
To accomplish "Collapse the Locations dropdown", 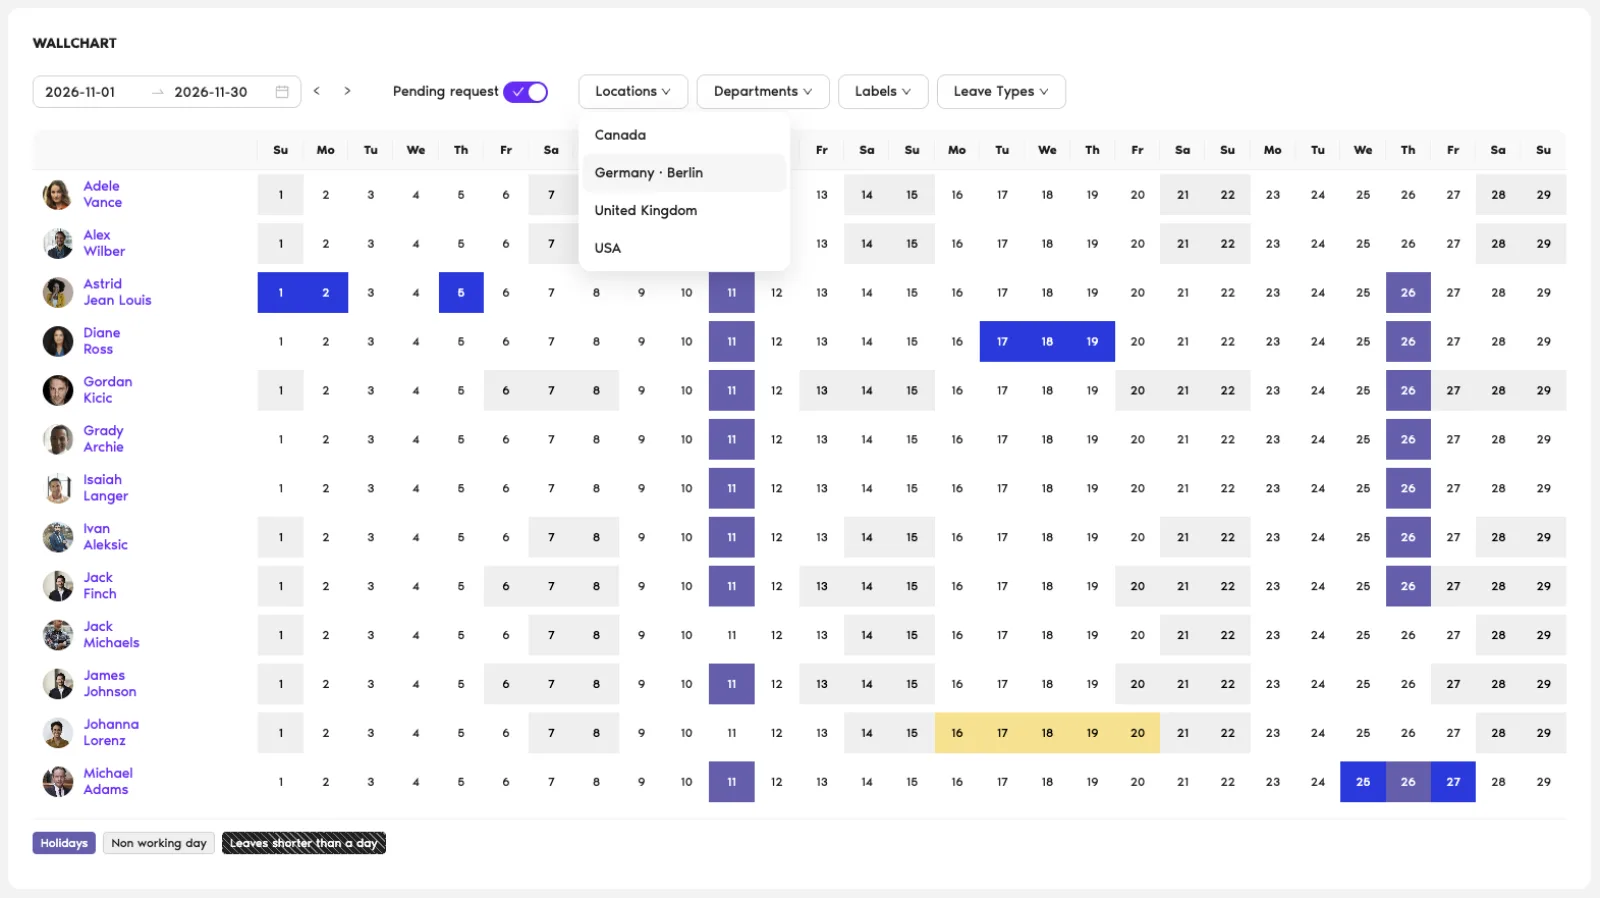I will [633, 92].
